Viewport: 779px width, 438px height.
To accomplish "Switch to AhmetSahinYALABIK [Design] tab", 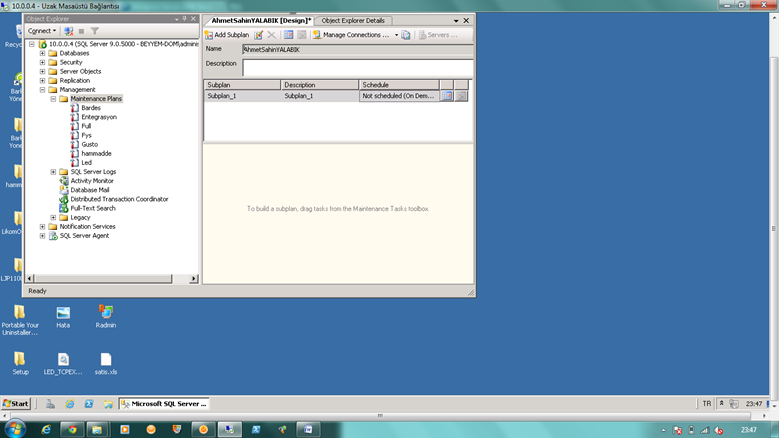I will click(260, 20).
